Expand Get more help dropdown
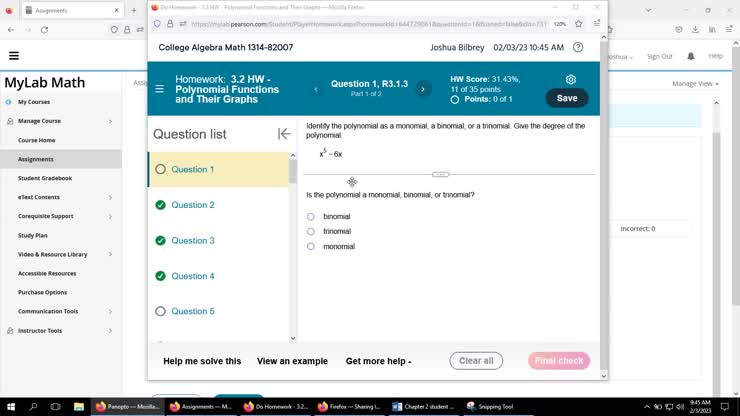The height and width of the screenshot is (416, 740). (x=378, y=361)
